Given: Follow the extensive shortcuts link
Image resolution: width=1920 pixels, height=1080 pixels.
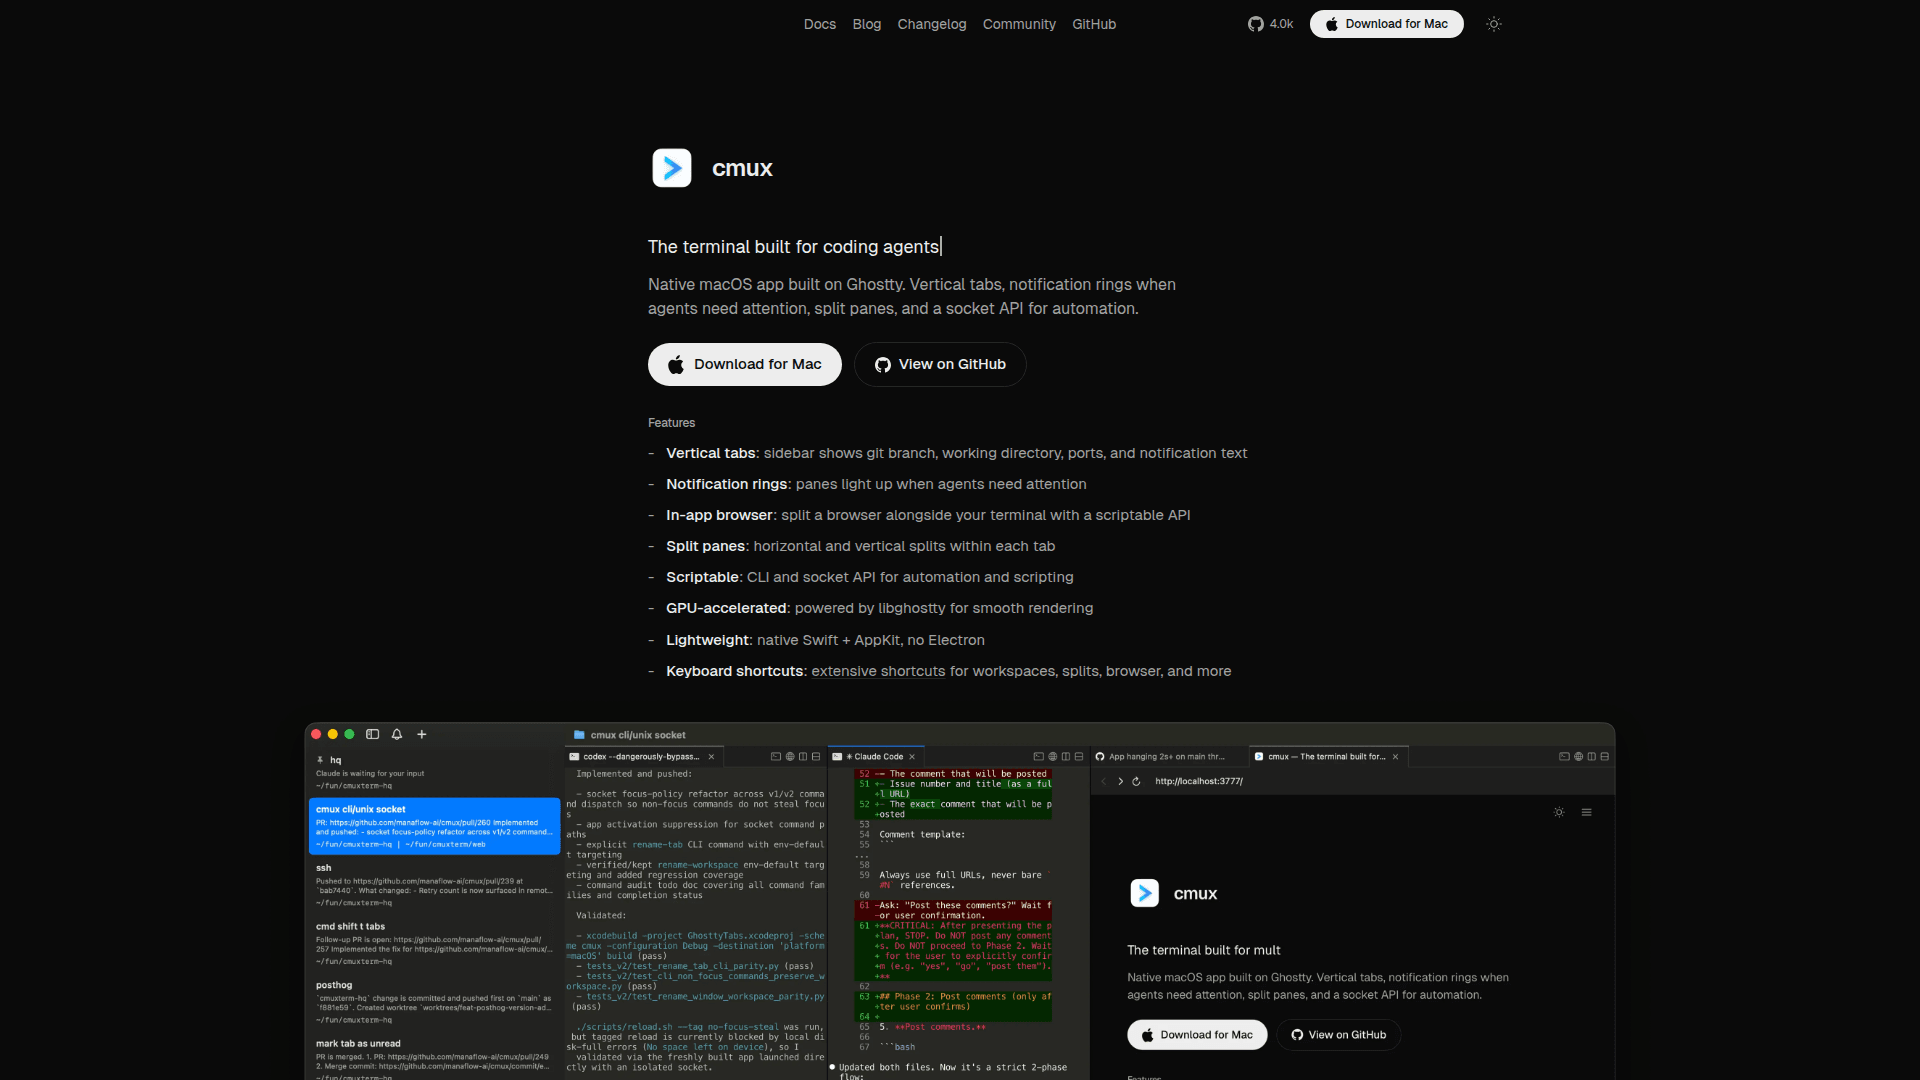Looking at the screenshot, I should (x=877, y=671).
